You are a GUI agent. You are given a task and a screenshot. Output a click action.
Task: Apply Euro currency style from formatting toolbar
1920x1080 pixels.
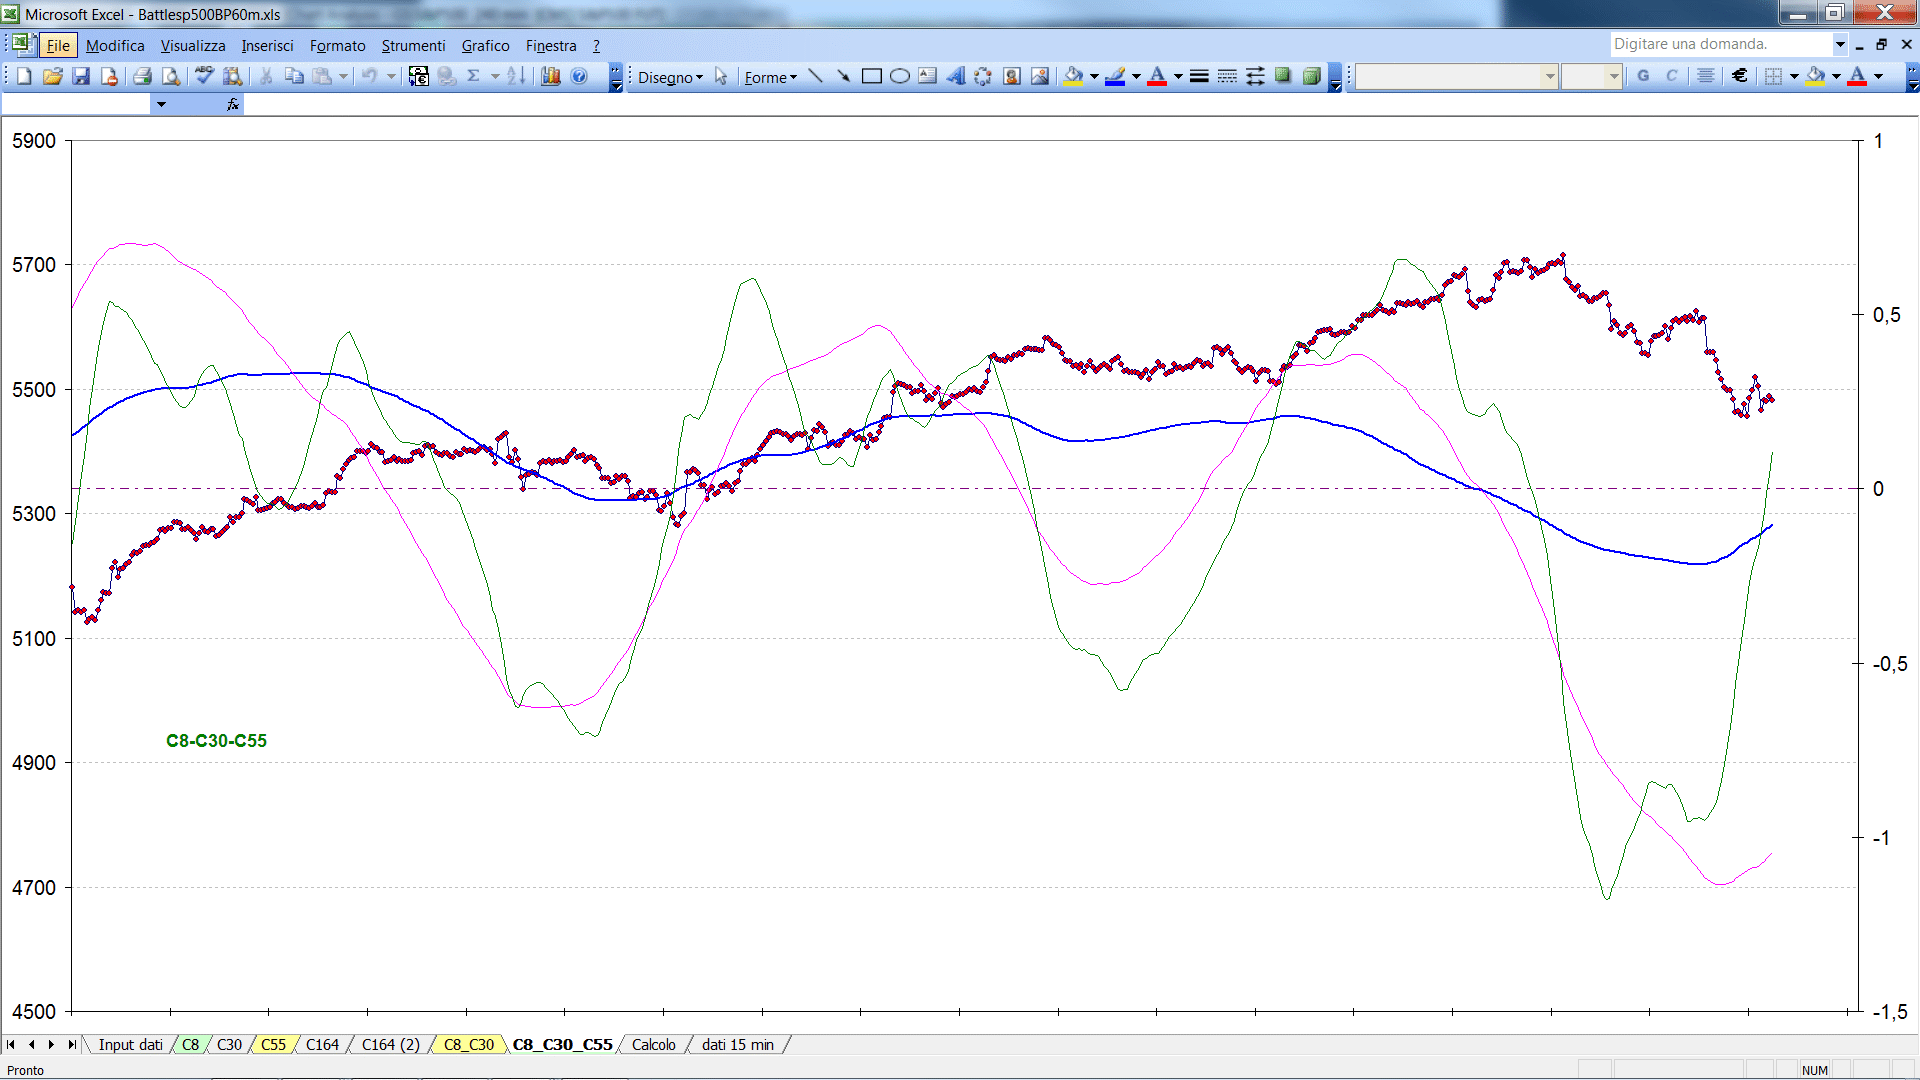click(x=1740, y=76)
